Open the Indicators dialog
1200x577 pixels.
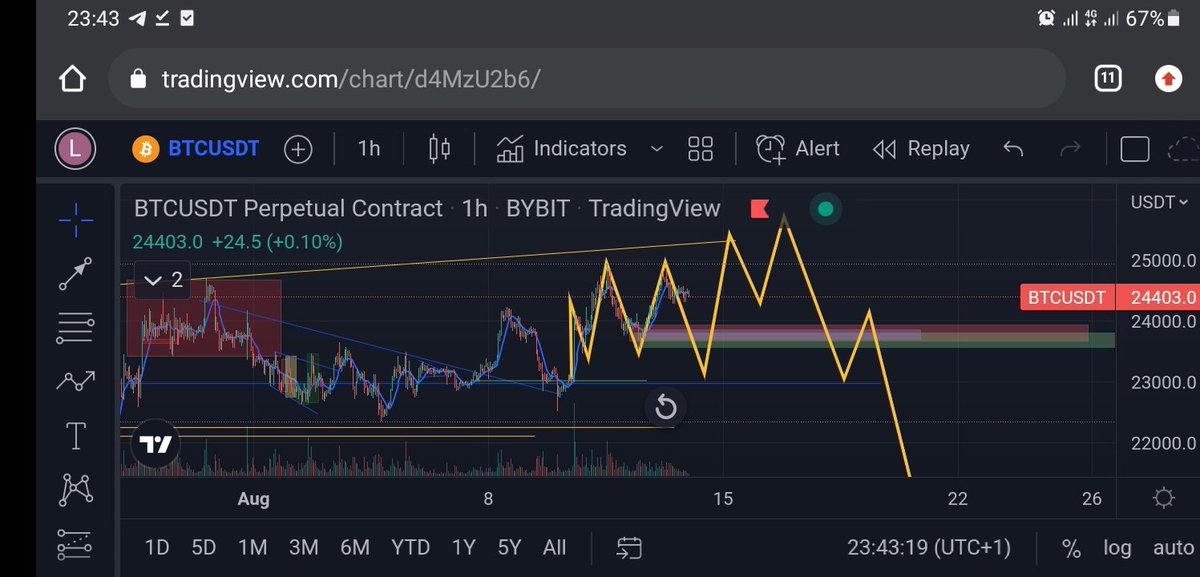562,149
